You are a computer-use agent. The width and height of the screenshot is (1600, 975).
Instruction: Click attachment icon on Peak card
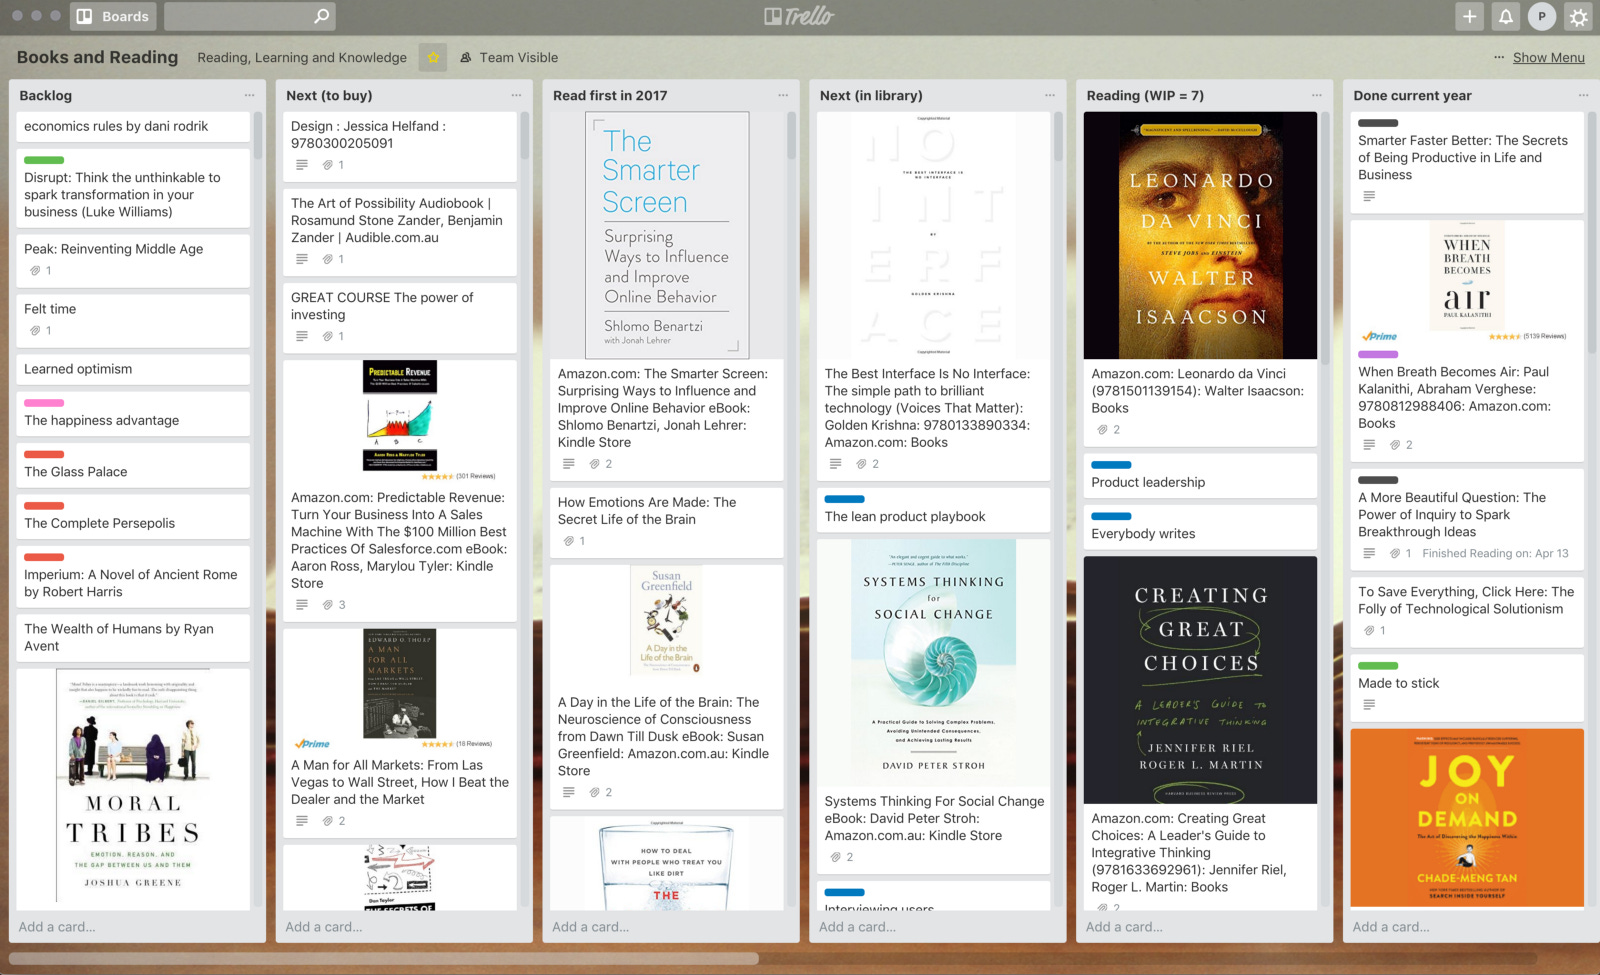[35, 271]
